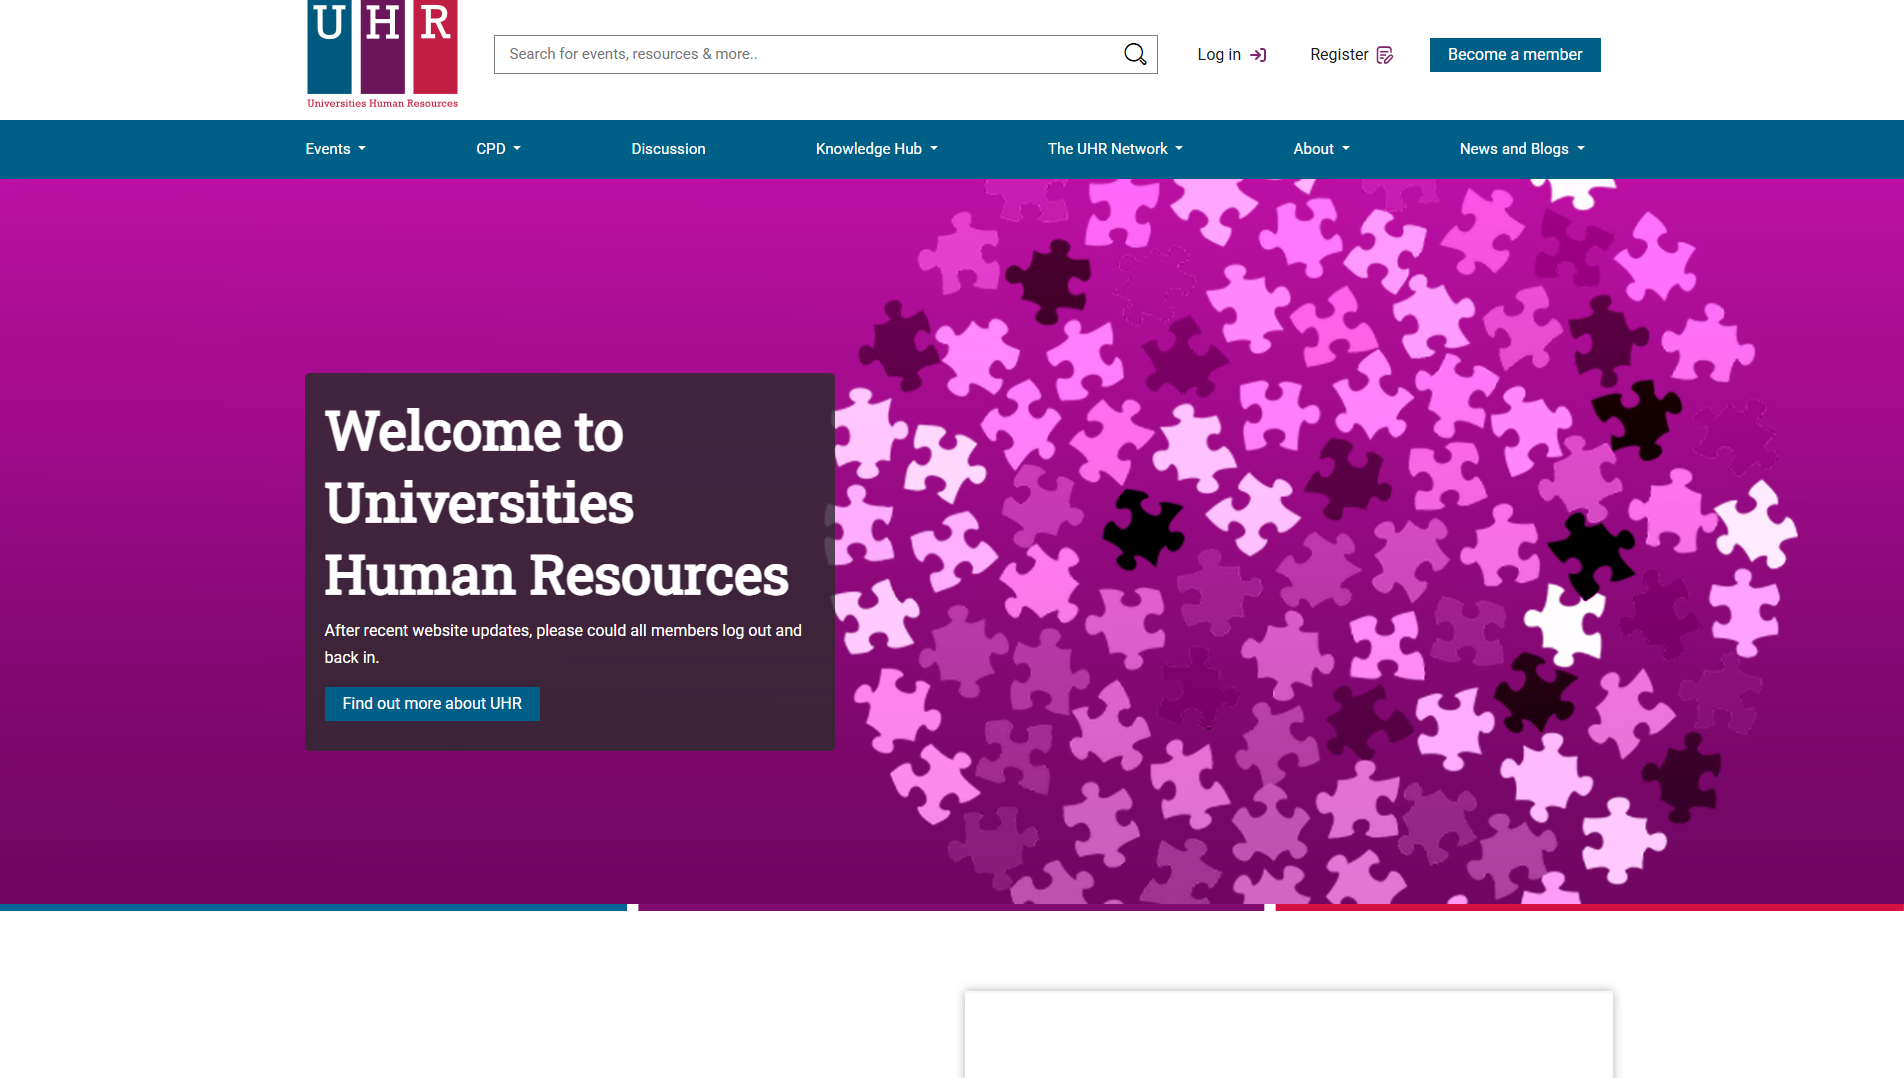Select the purple carousel slide indicator bar
This screenshot has height=1078, width=1904.
(x=951, y=907)
